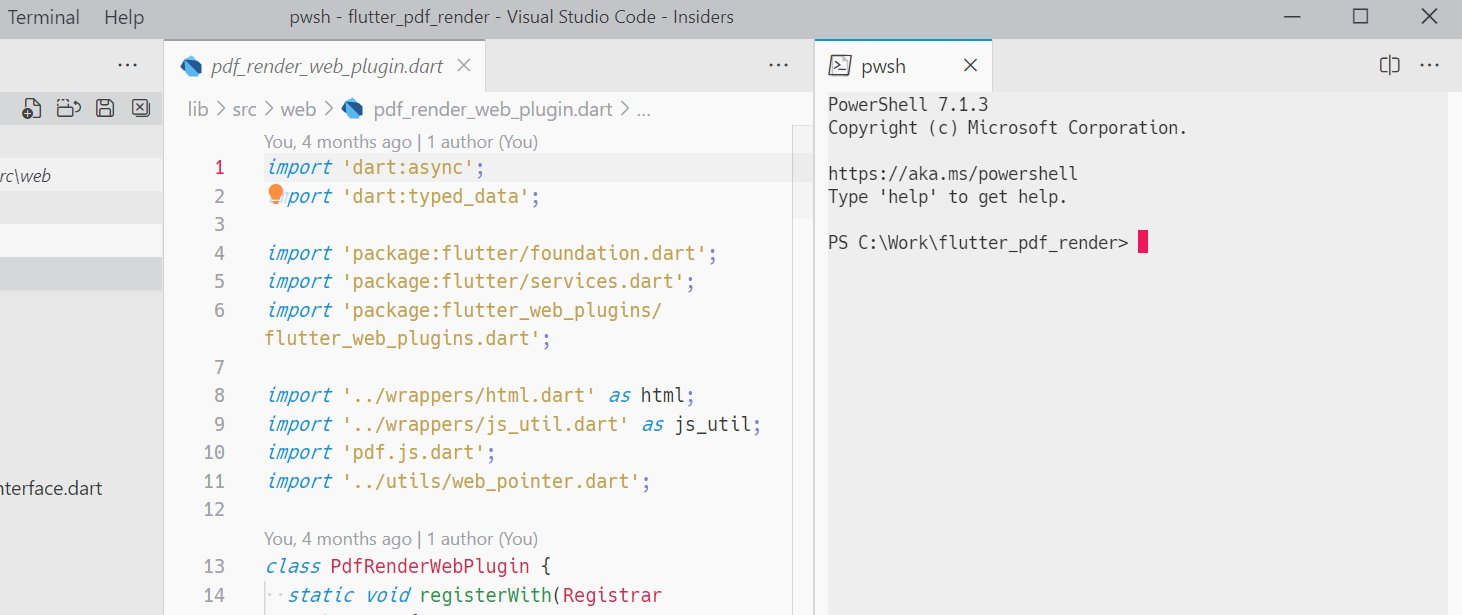Image resolution: width=1462 pixels, height=615 pixels.
Task: Click the Quick Fix lightbulb on line 2
Action: click(x=276, y=194)
